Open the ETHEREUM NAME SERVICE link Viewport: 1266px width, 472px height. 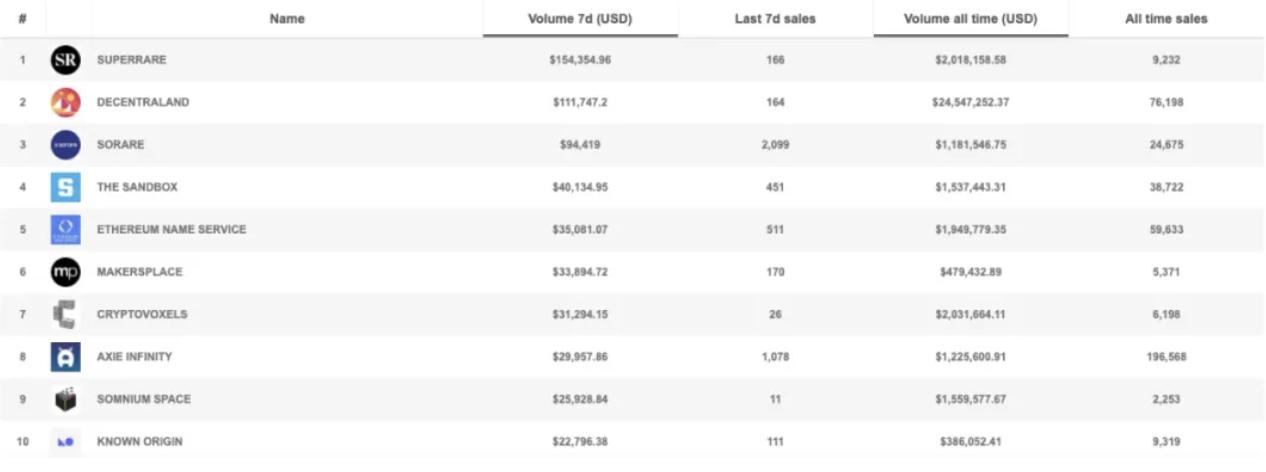pos(171,229)
